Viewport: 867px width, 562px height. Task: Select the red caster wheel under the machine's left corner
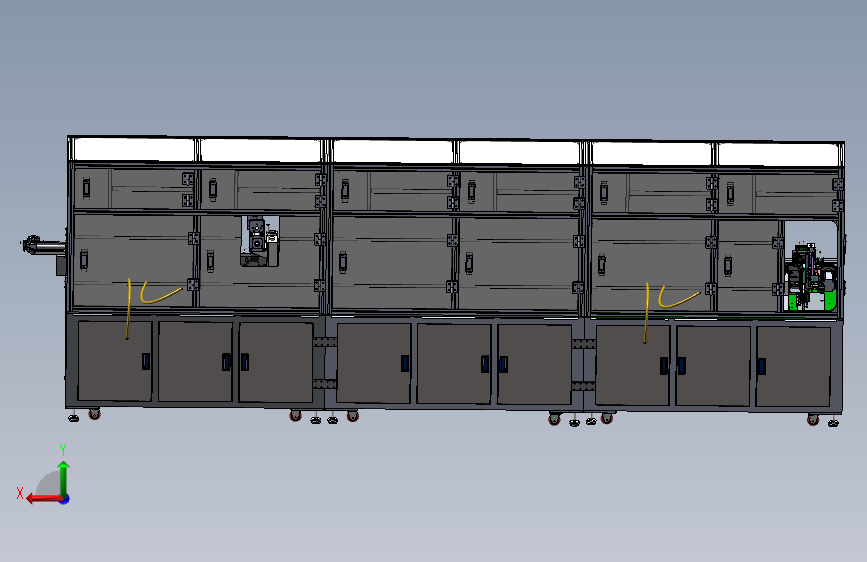click(95, 414)
